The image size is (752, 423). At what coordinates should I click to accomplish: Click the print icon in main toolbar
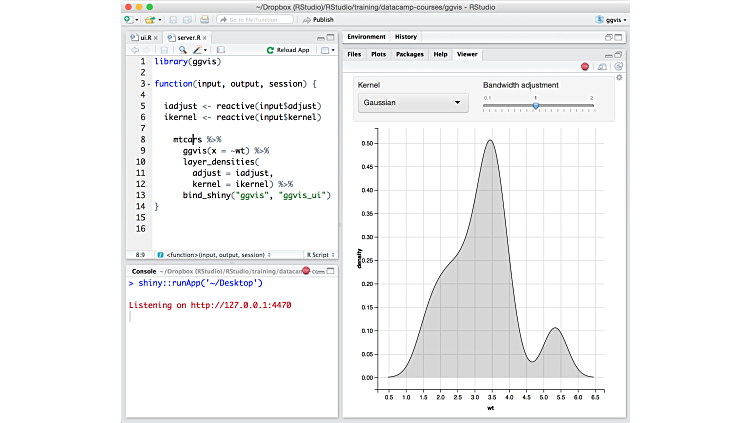coord(204,19)
